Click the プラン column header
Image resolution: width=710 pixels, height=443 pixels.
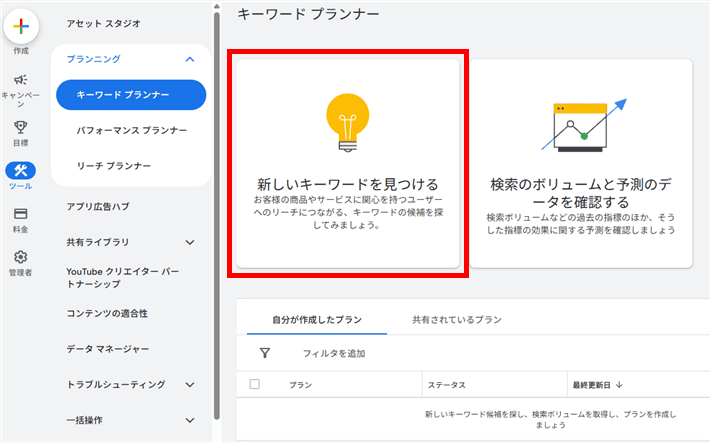(x=301, y=385)
